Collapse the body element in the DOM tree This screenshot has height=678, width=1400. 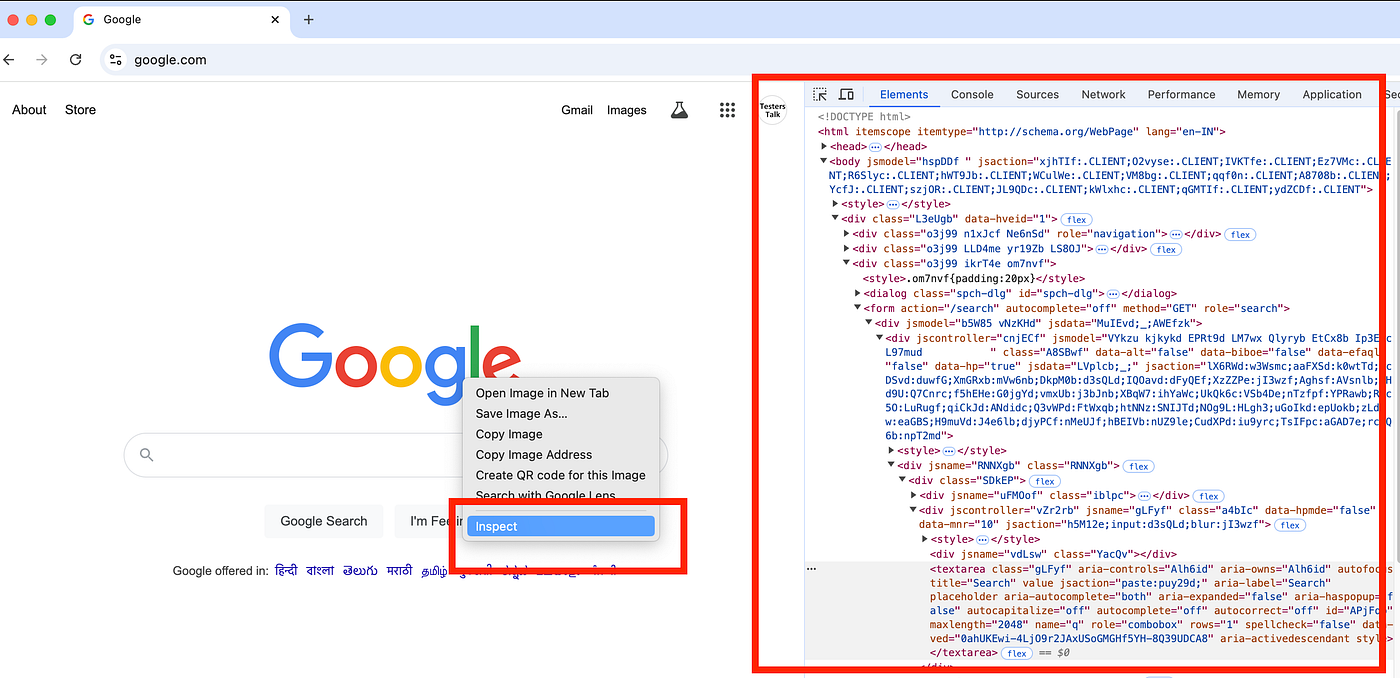(826, 160)
